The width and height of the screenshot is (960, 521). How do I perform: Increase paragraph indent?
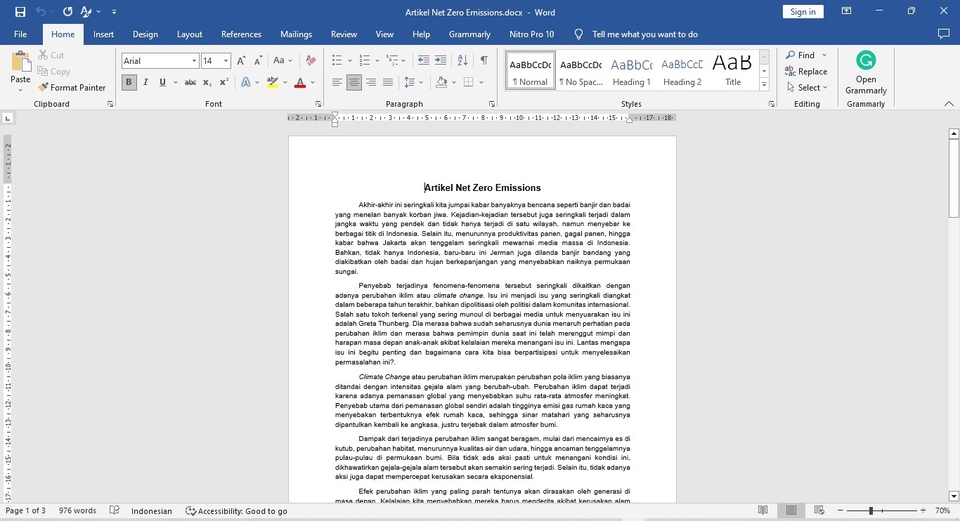[x=440, y=60]
